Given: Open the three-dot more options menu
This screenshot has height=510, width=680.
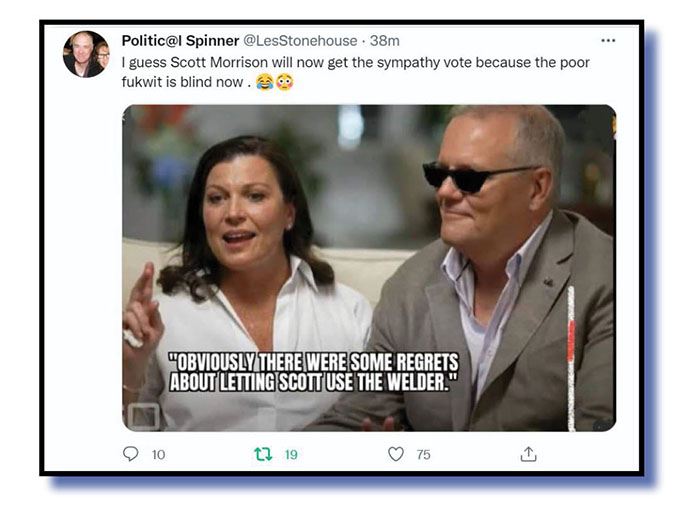Looking at the screenshot, I should tap(608, 41).
